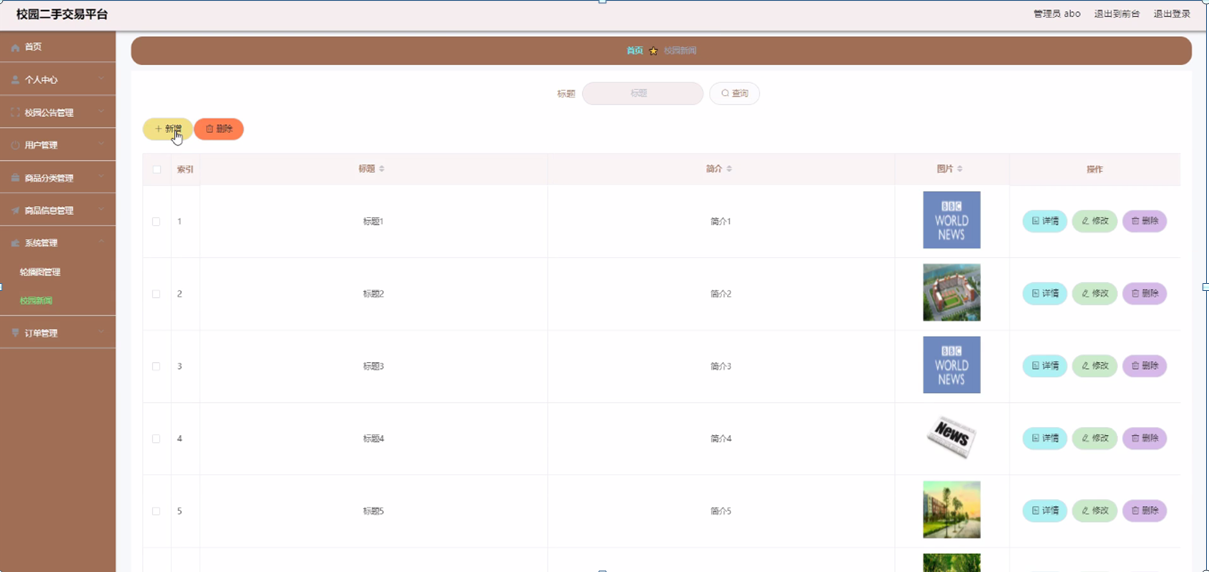The height and width of the screenshot is (572, 1209).
Task: Open 详情 for row 标题5
Action: (x=1045, y=511)
